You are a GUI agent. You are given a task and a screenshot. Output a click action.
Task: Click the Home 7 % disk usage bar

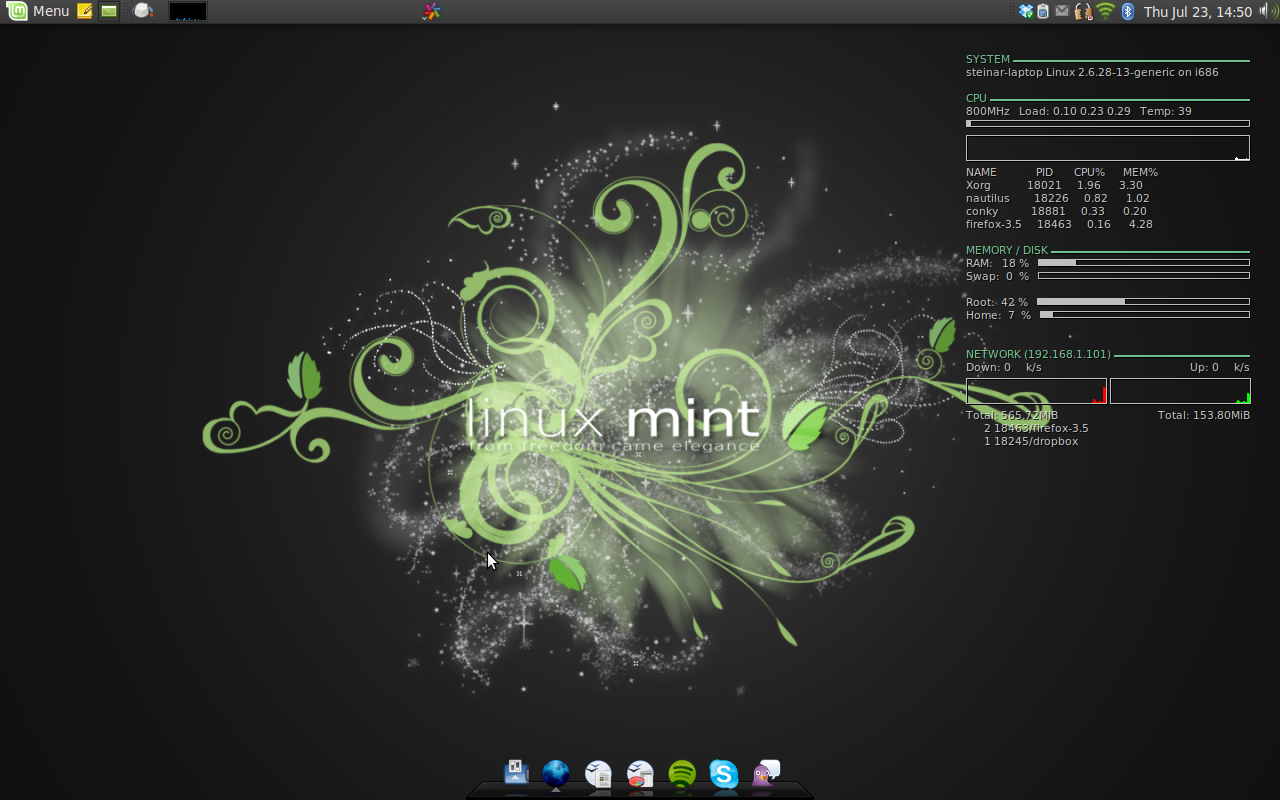(x=1145, y=314)
